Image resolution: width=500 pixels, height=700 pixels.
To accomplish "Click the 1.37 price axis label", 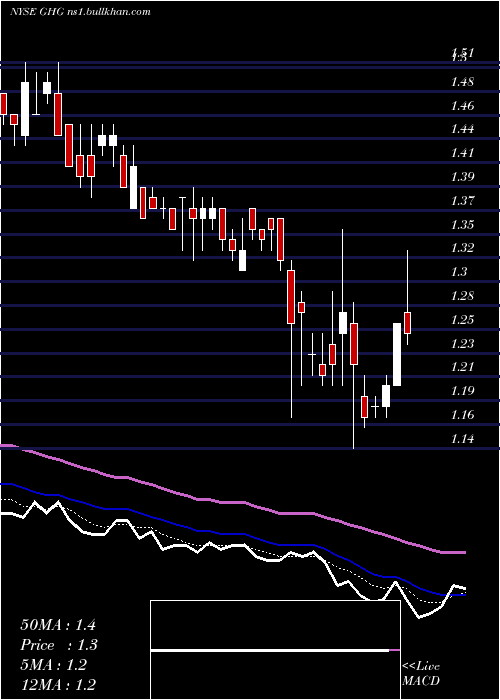I will [x=462, y=201].
